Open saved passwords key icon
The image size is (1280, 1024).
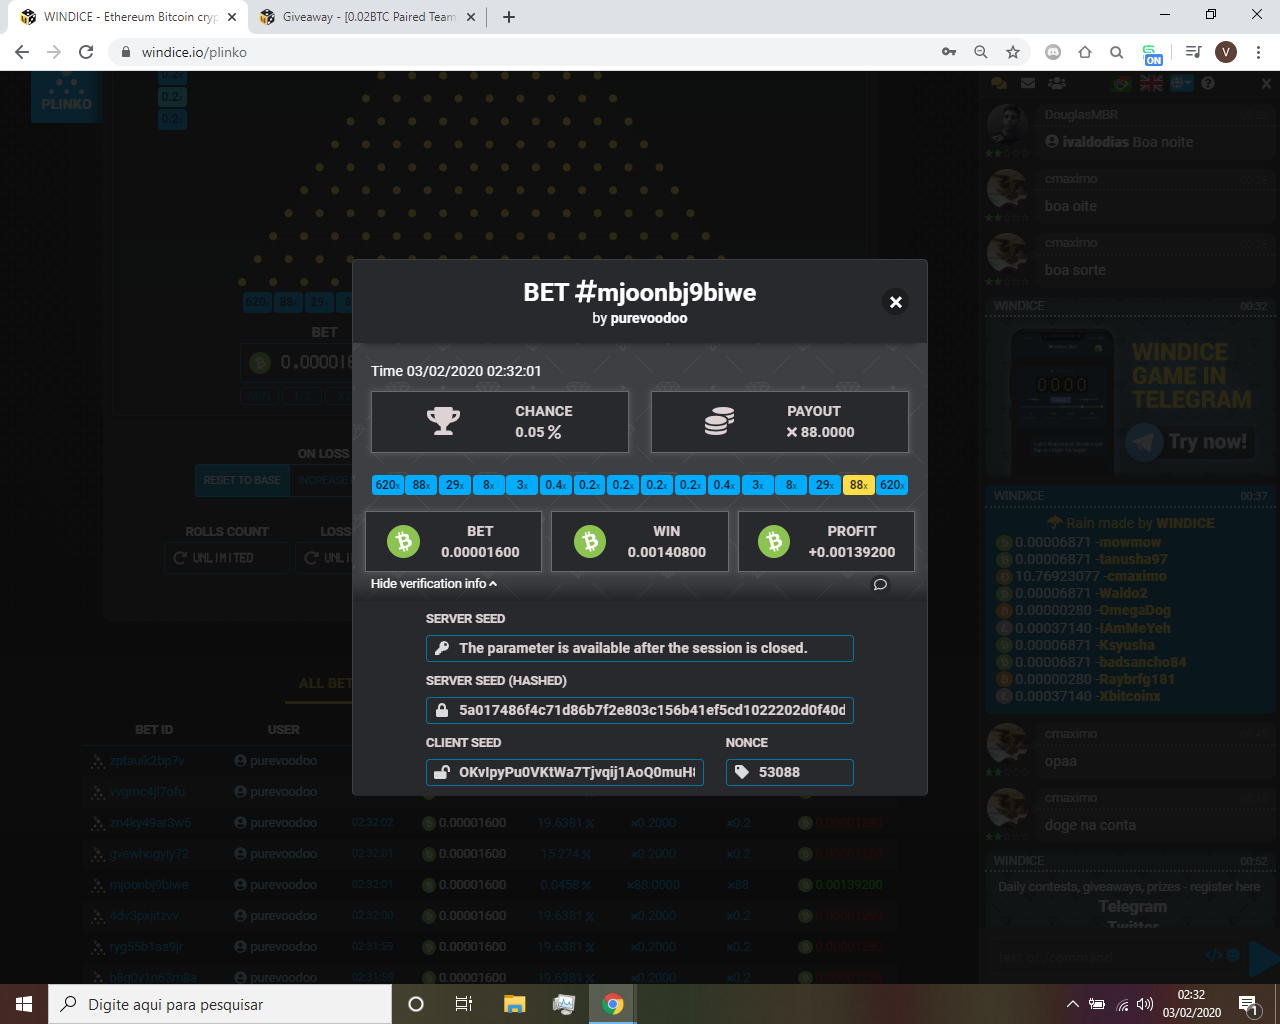(949, 52)
